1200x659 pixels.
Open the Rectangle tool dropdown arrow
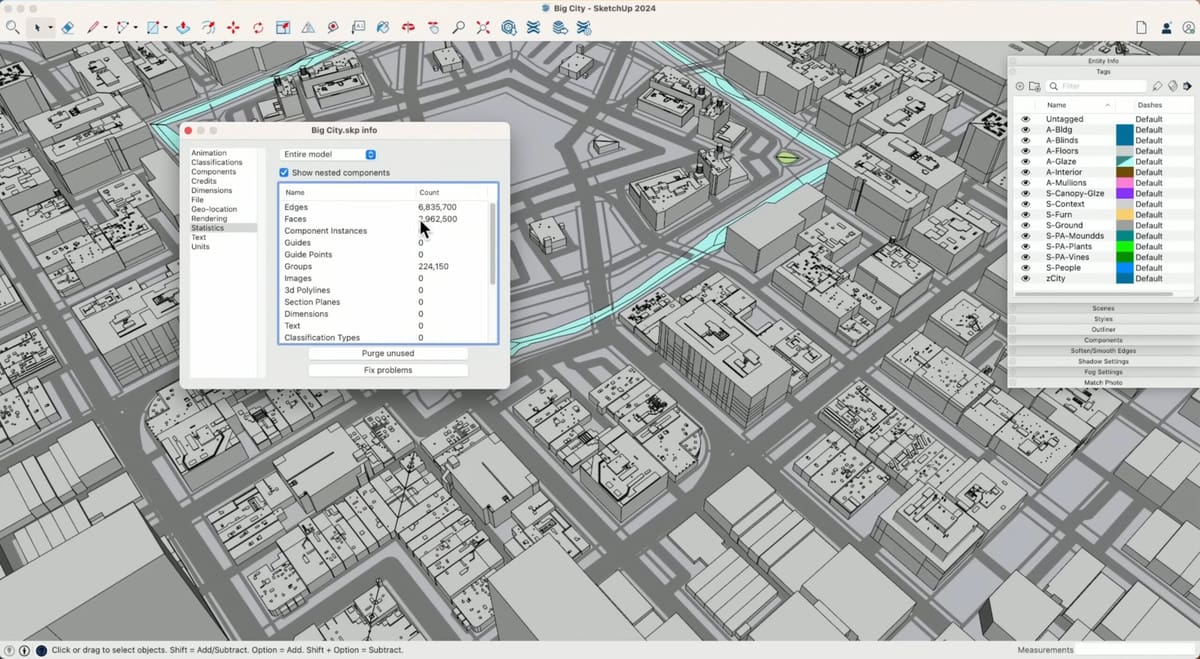tap(166, 29)
